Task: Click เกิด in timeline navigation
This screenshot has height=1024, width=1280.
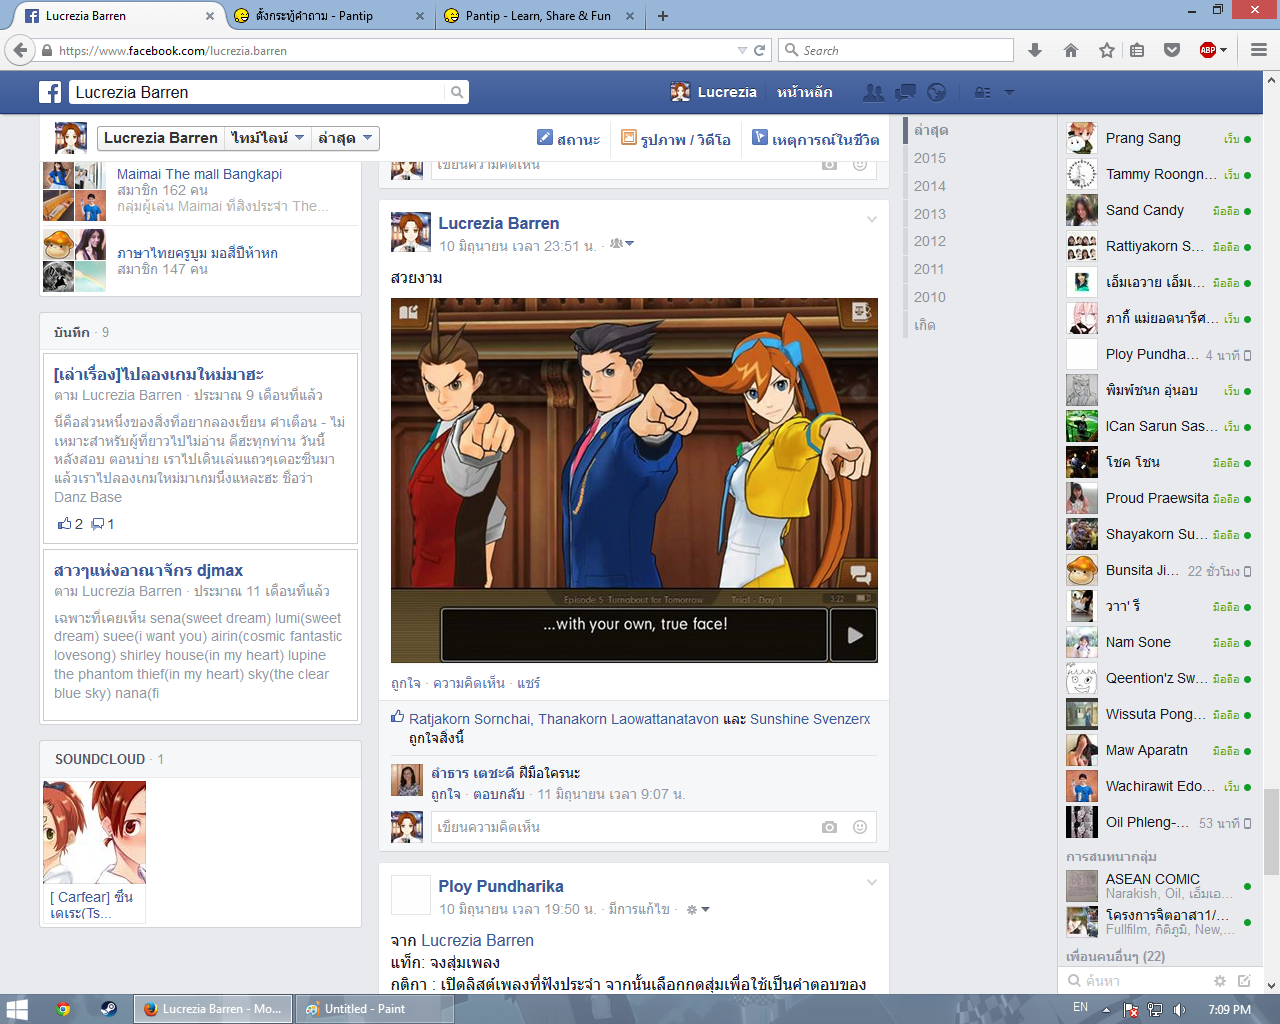Action: click(x=925, y=325)
